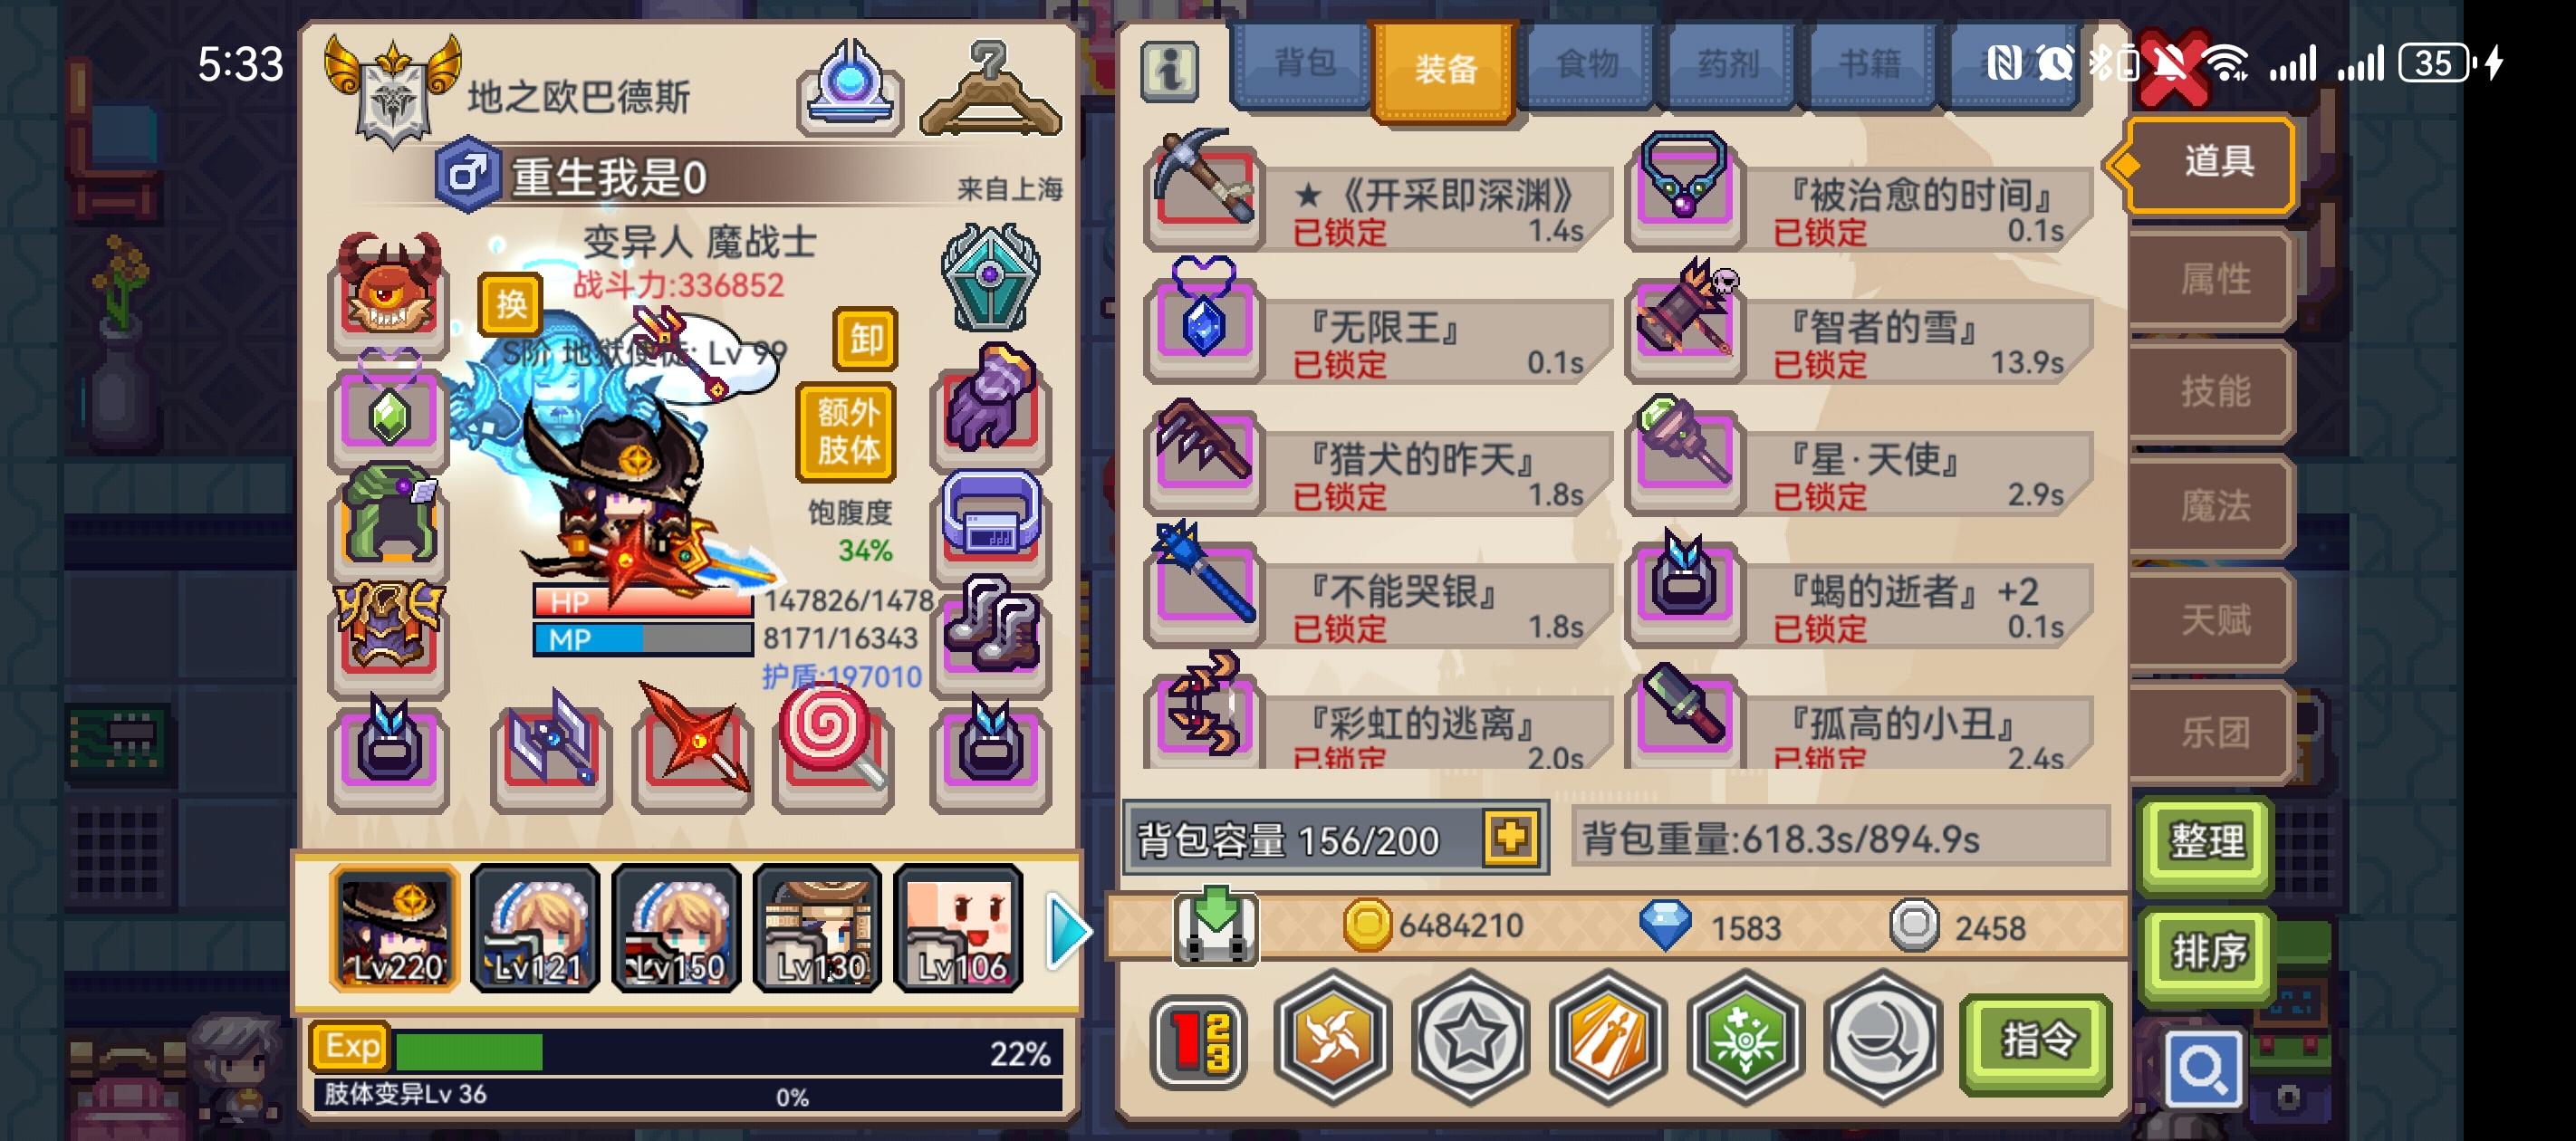Expand the party list with the blue arrow
The height and width of the screenshot is (1141, 2576).
pyautogui.click(x=1067, y=931)
